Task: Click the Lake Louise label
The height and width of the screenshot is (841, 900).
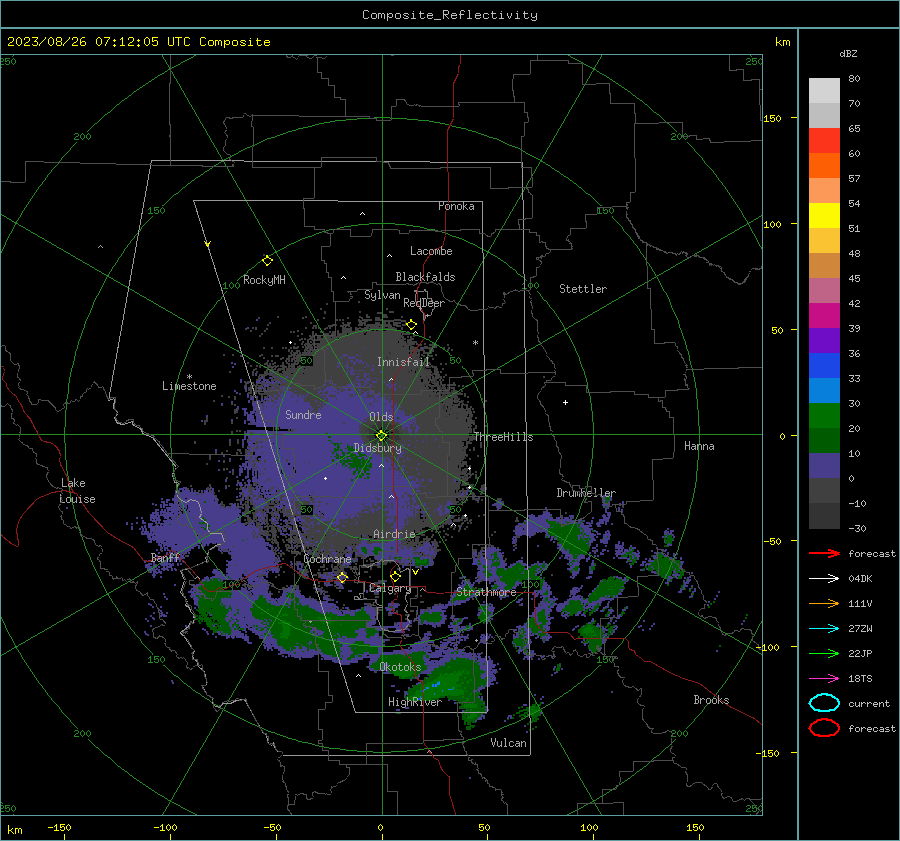Action: 77,491
